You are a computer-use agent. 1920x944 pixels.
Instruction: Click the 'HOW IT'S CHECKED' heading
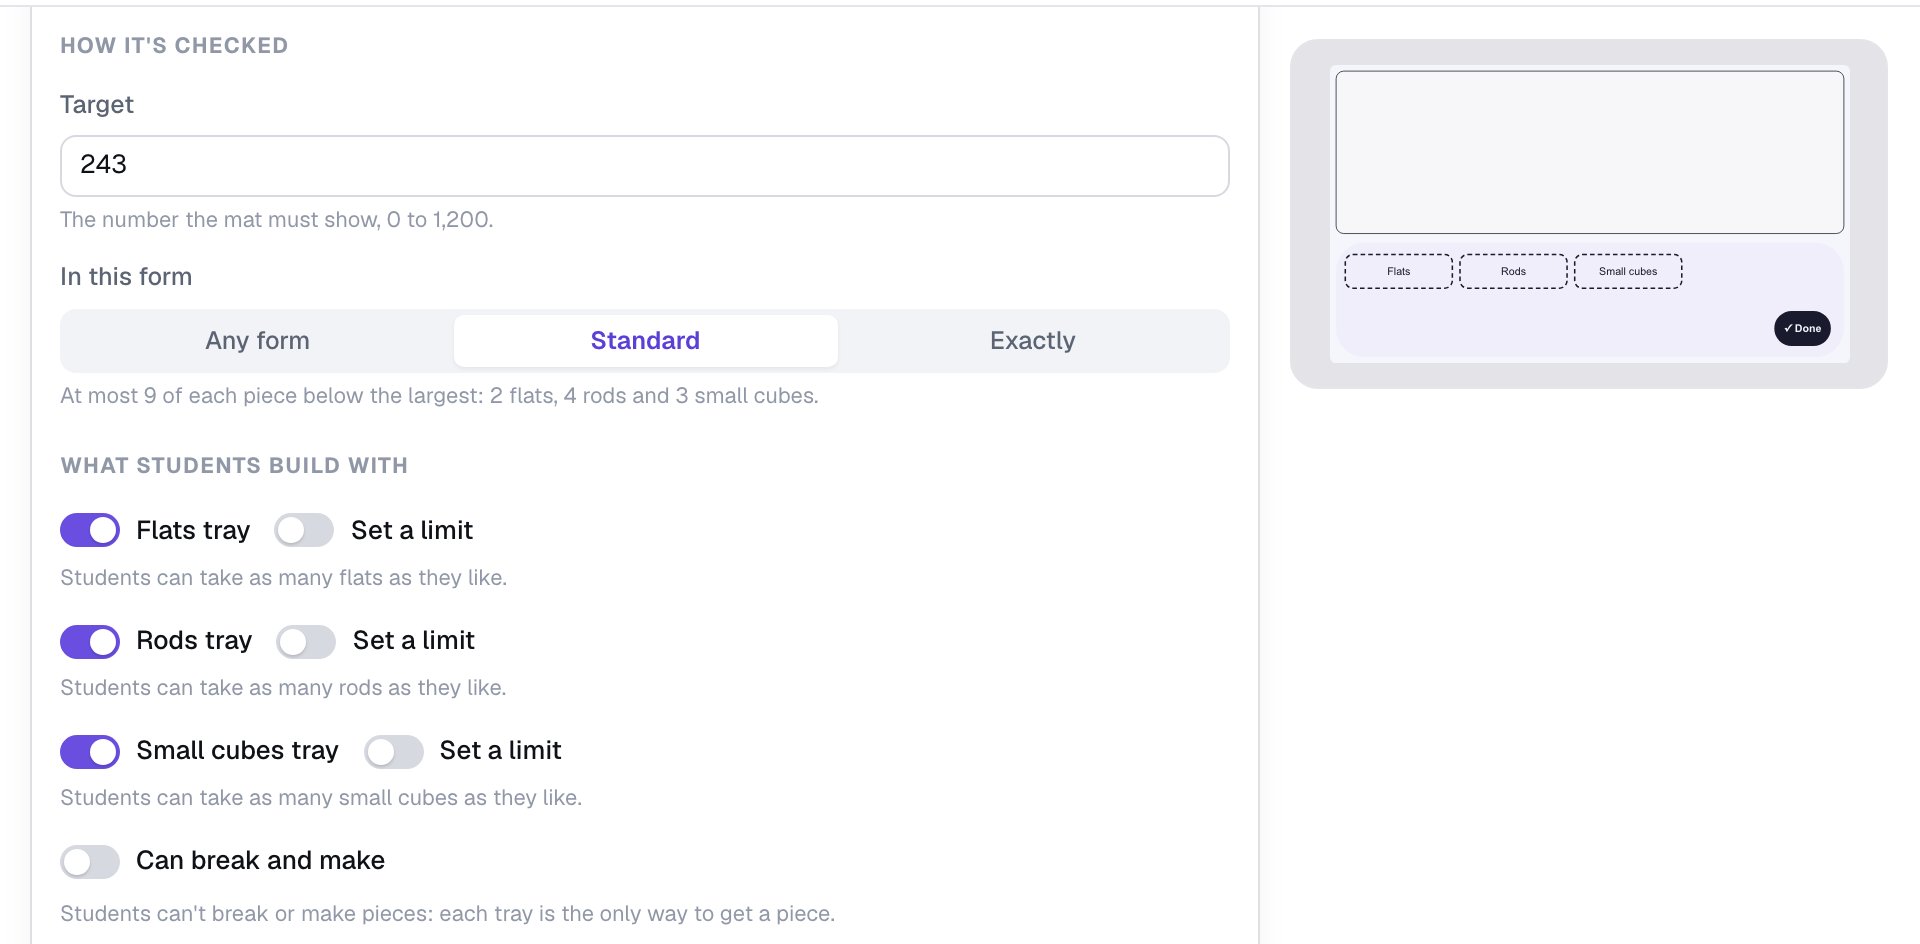tap(174, 46)
